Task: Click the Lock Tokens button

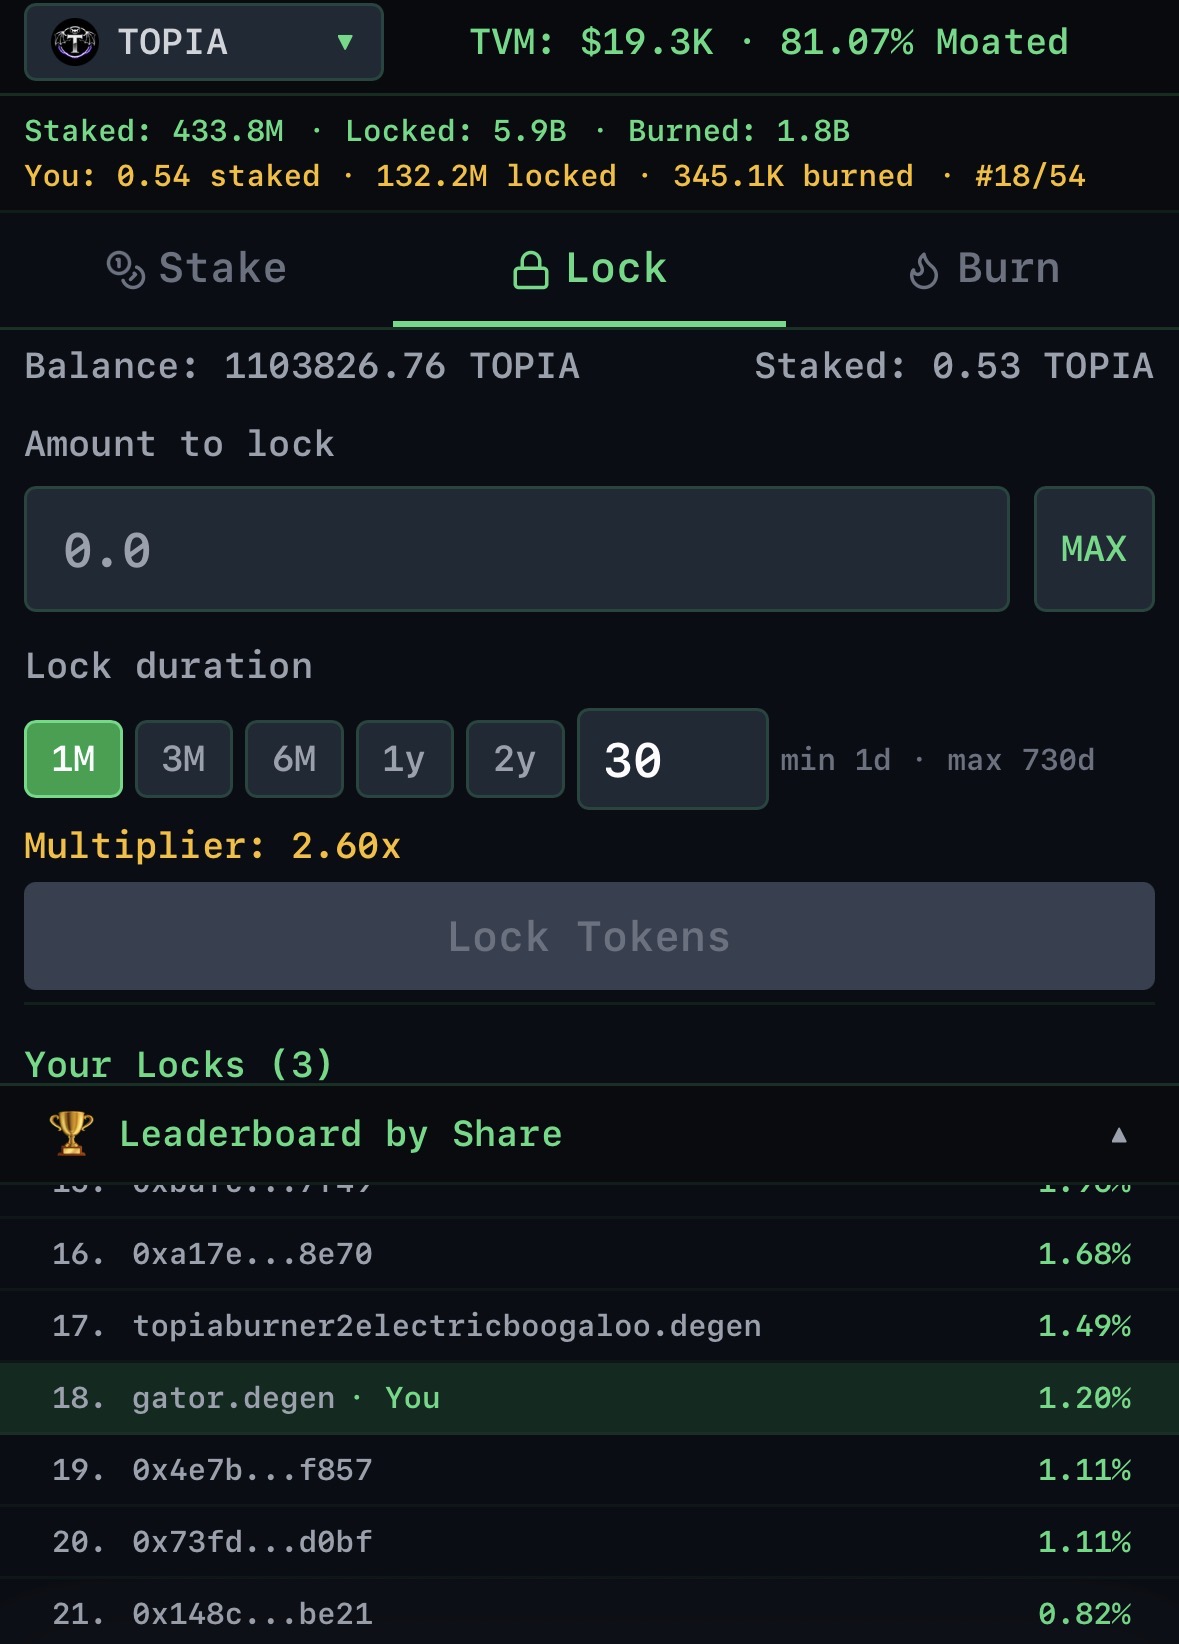Action: 589,936
